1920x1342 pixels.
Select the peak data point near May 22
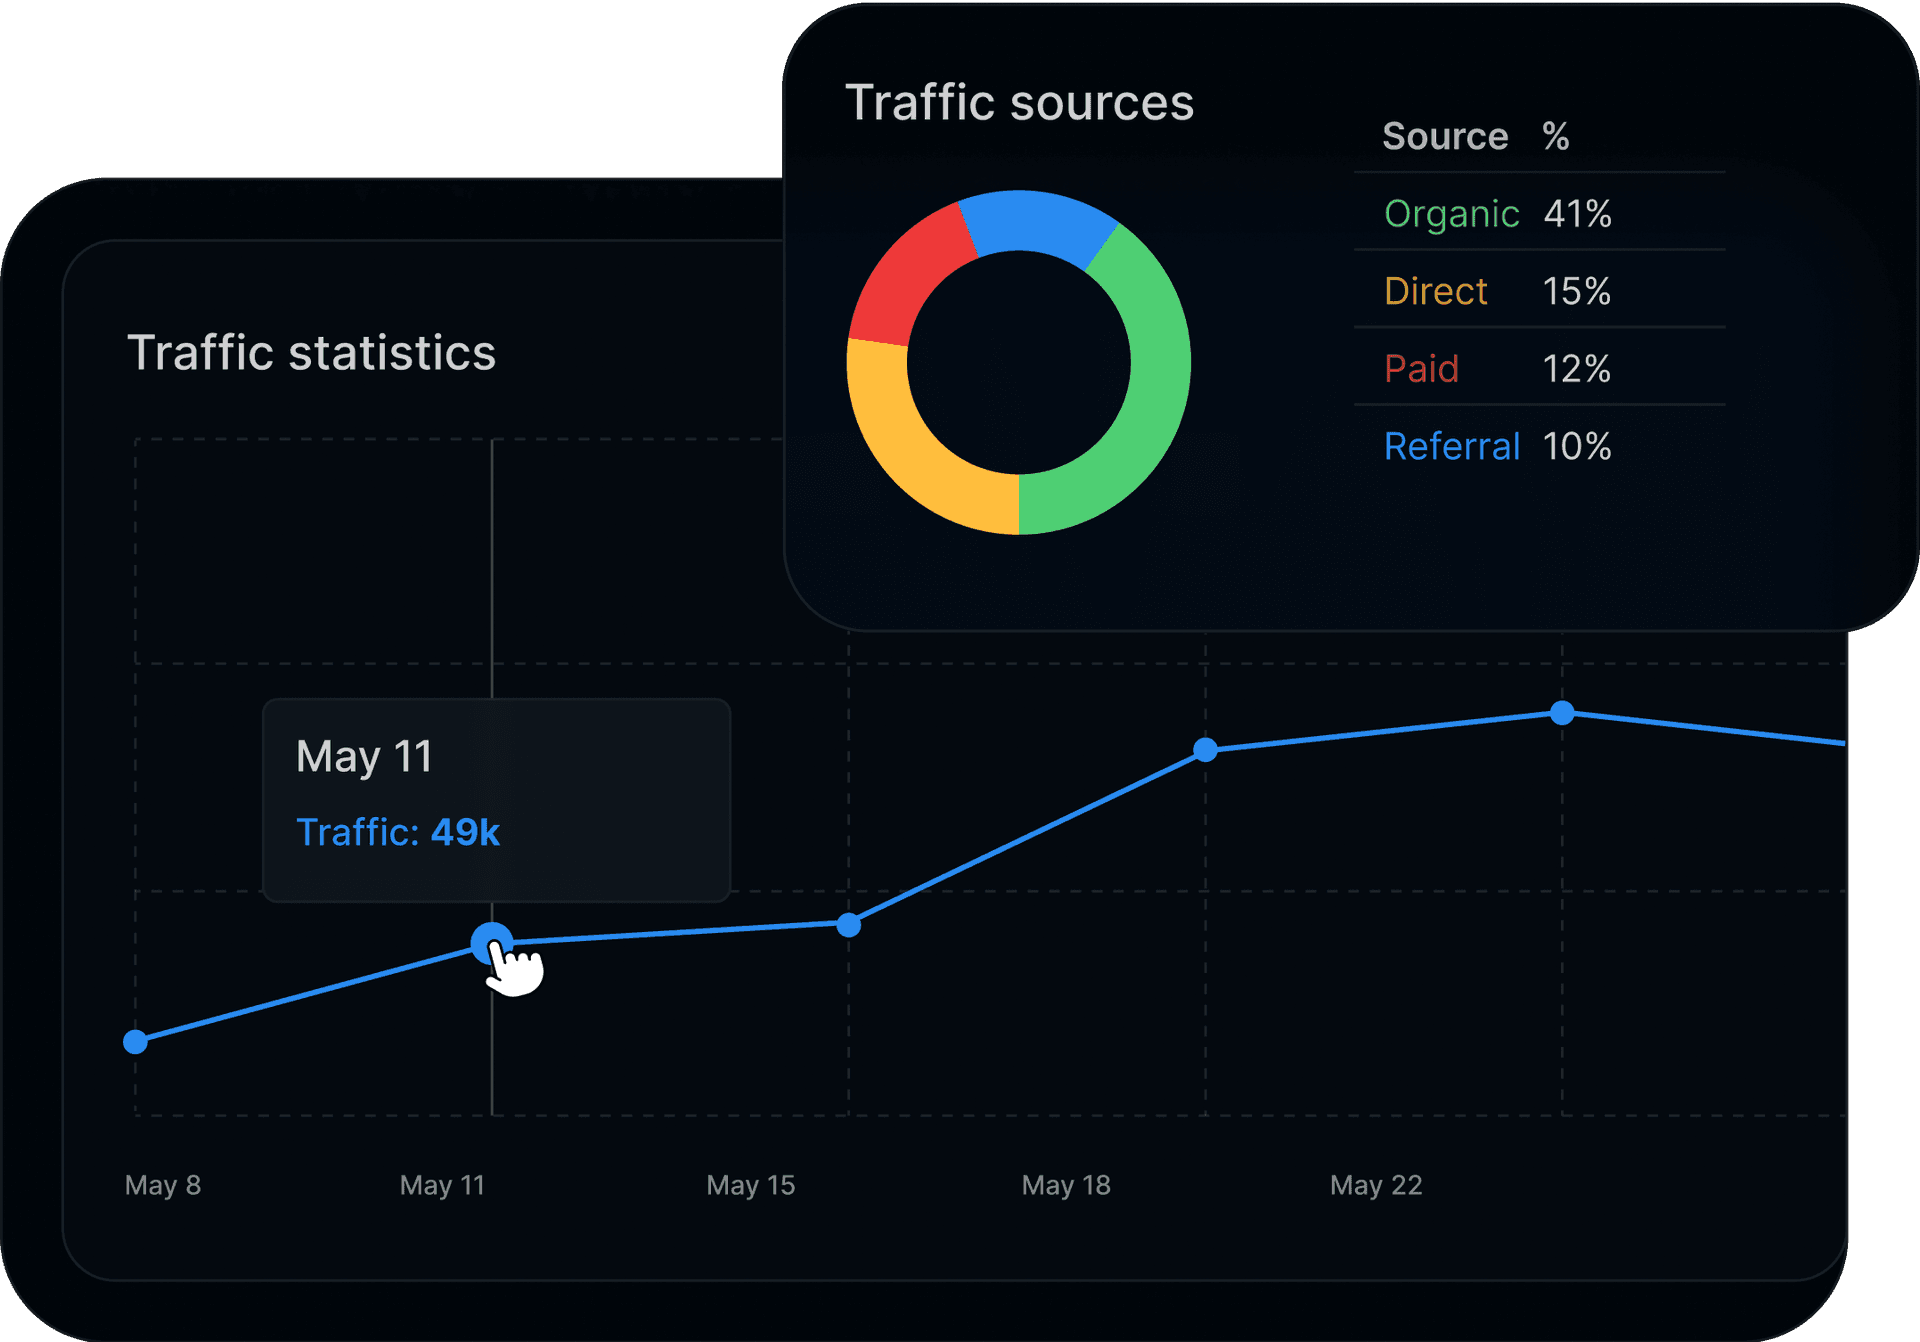(1563, 712)
